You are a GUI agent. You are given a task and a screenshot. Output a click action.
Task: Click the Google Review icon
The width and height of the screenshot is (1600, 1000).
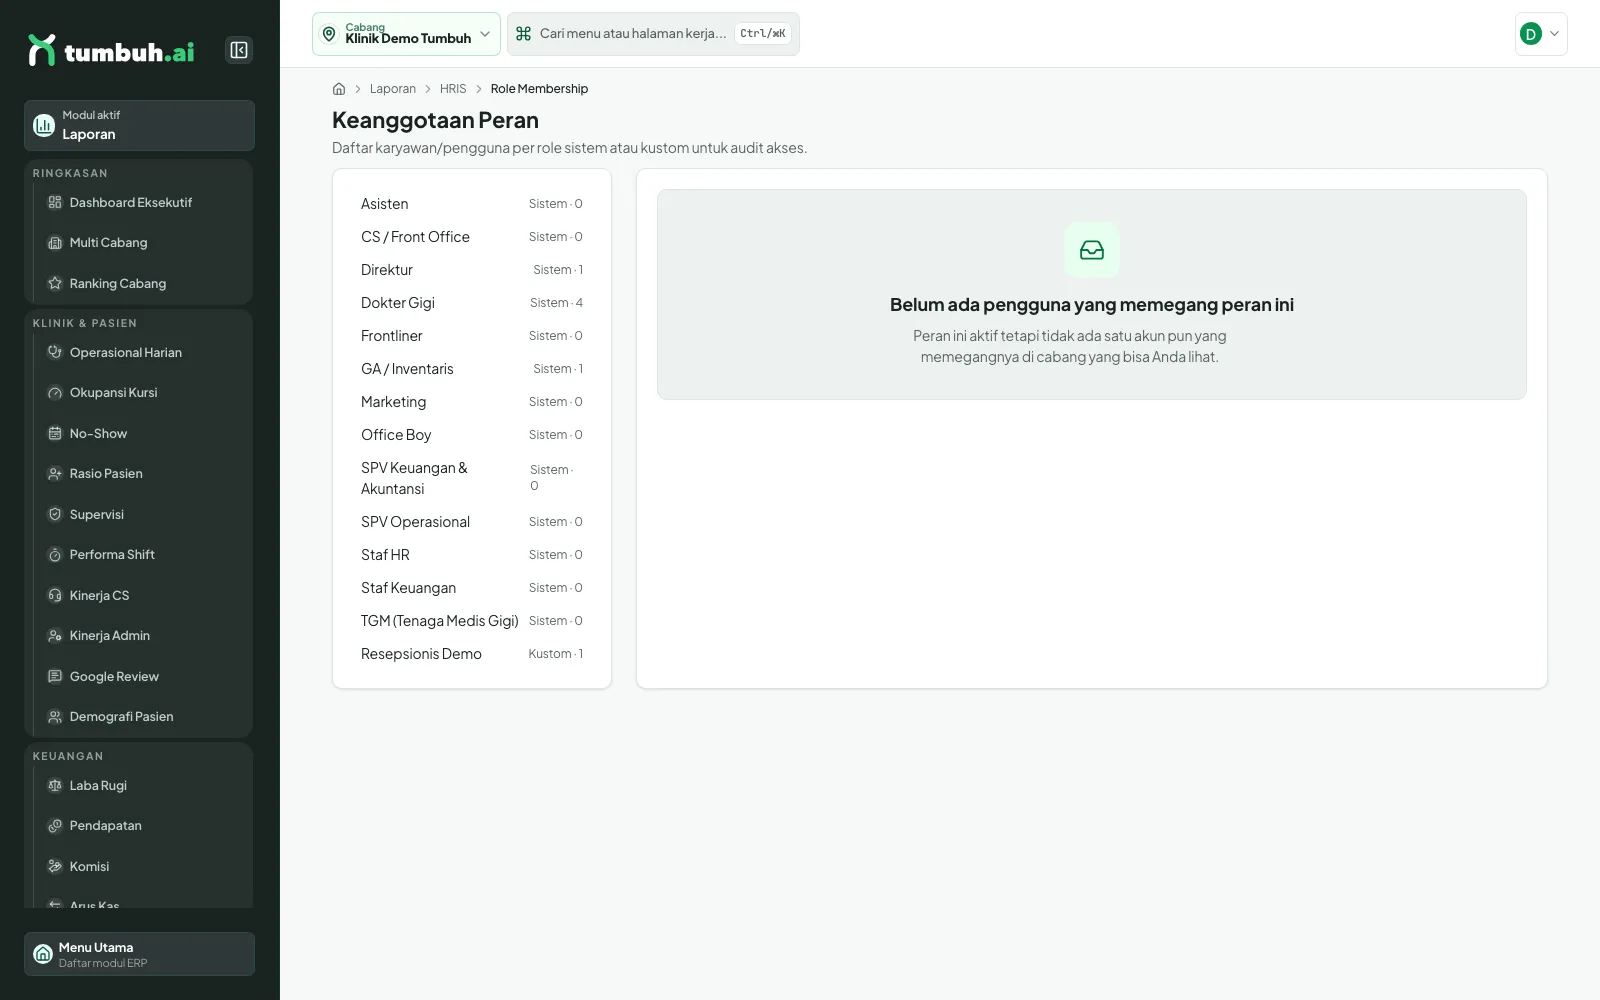tap(55, 676)
